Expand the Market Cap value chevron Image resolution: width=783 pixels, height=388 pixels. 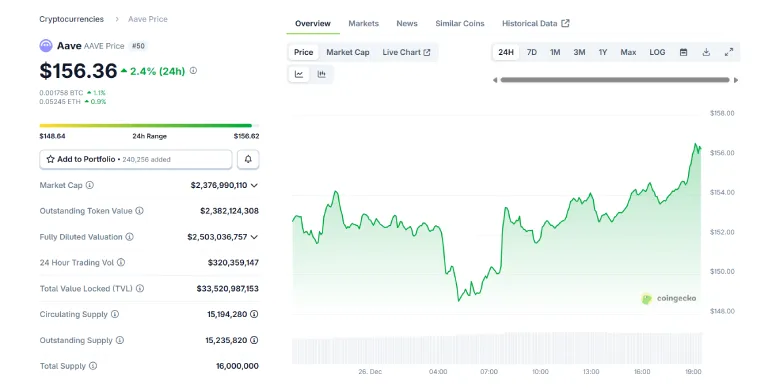coord(254,185)
